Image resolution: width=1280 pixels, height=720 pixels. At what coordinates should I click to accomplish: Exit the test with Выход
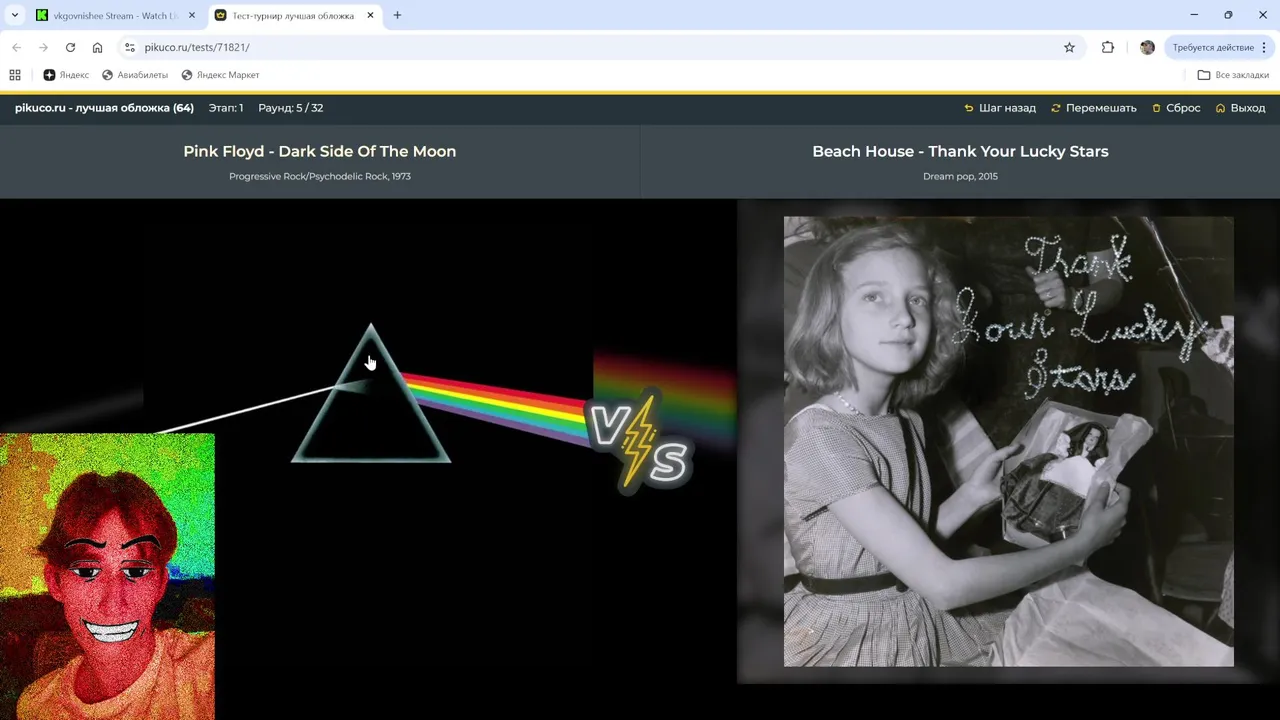1240,108
